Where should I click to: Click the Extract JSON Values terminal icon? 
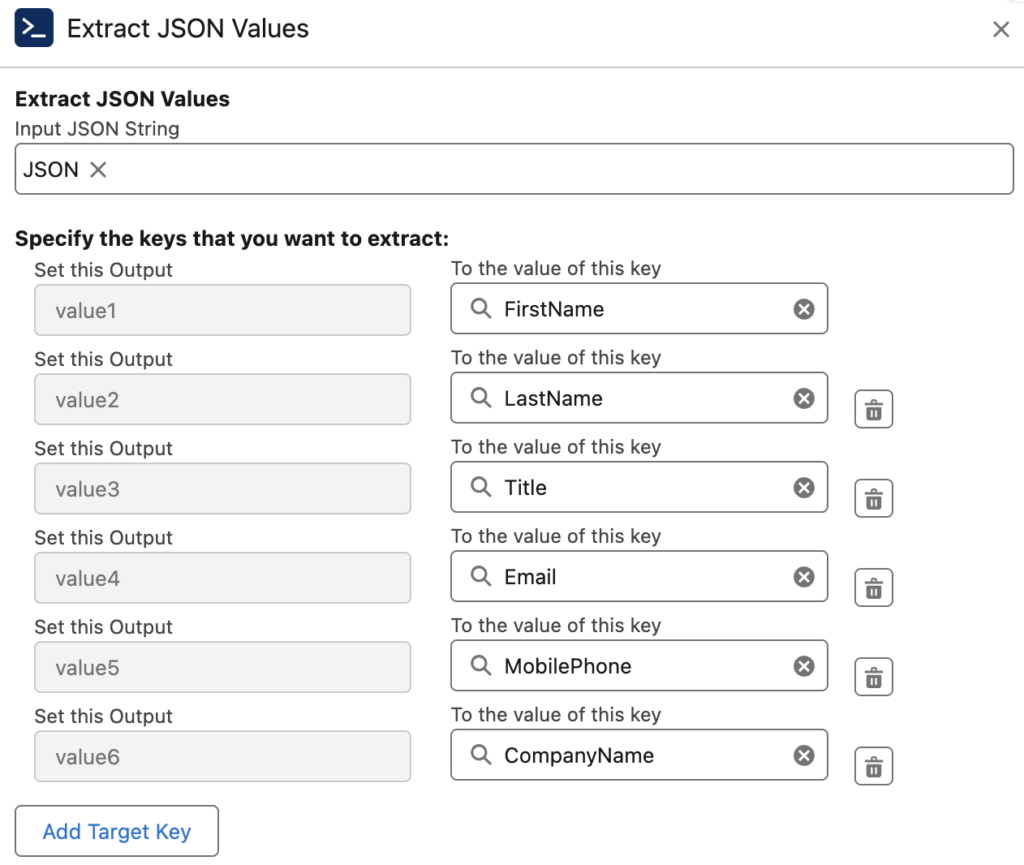32,29
